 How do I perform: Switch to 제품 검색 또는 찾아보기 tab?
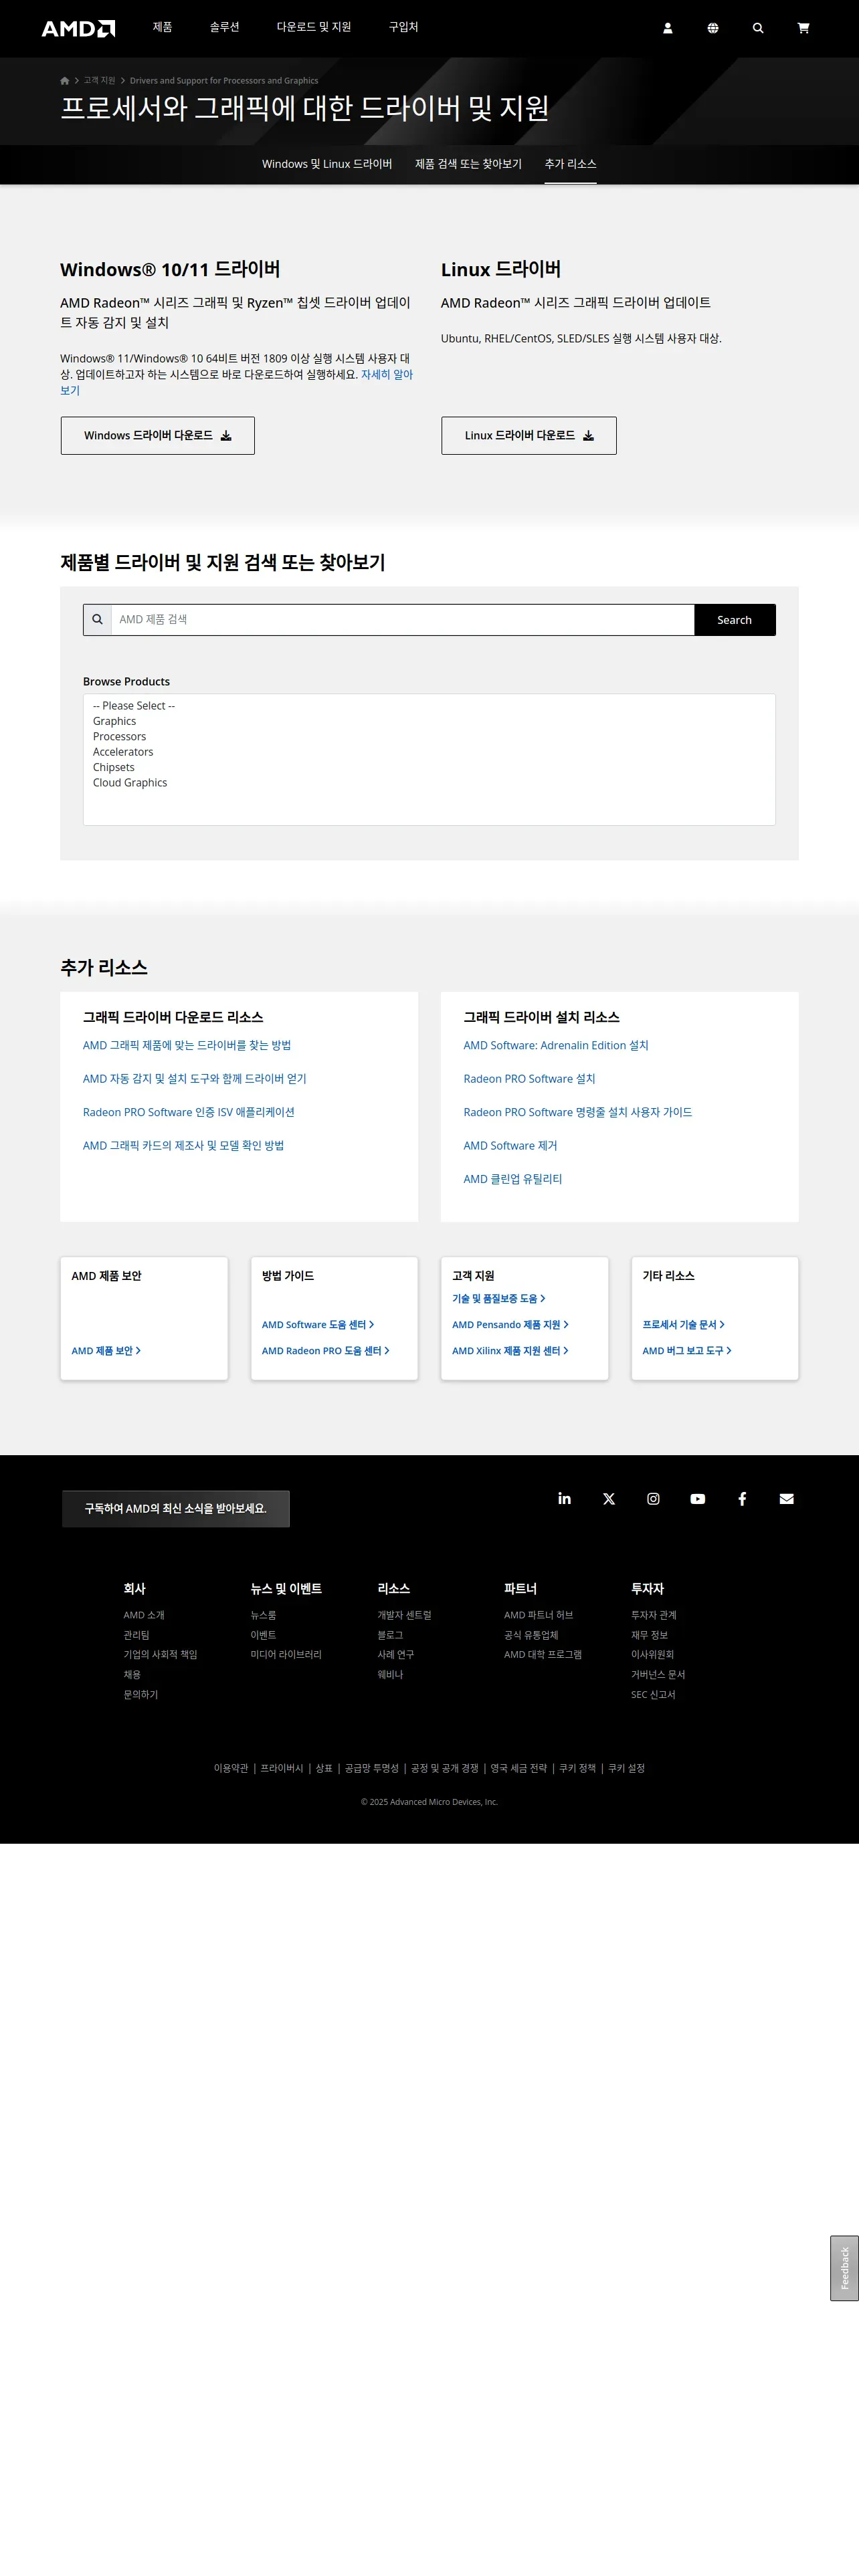(468, 164)
